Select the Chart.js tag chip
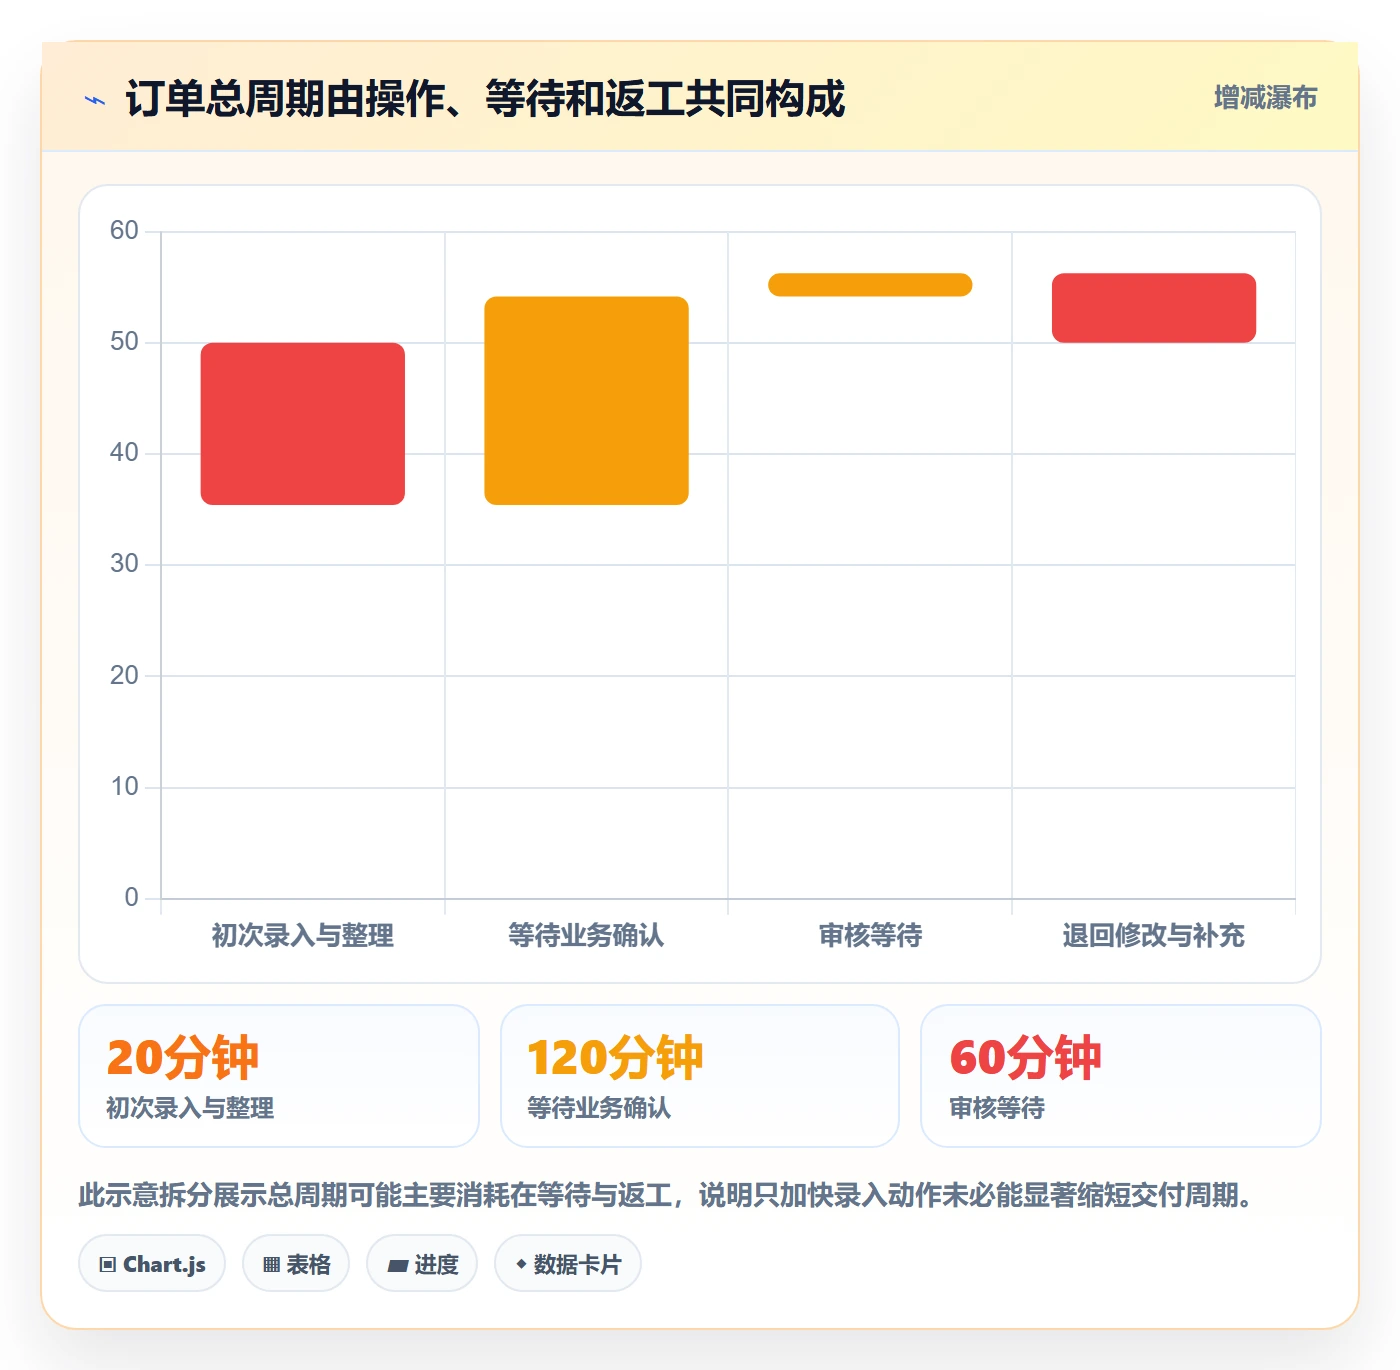 click(152, 1264)
